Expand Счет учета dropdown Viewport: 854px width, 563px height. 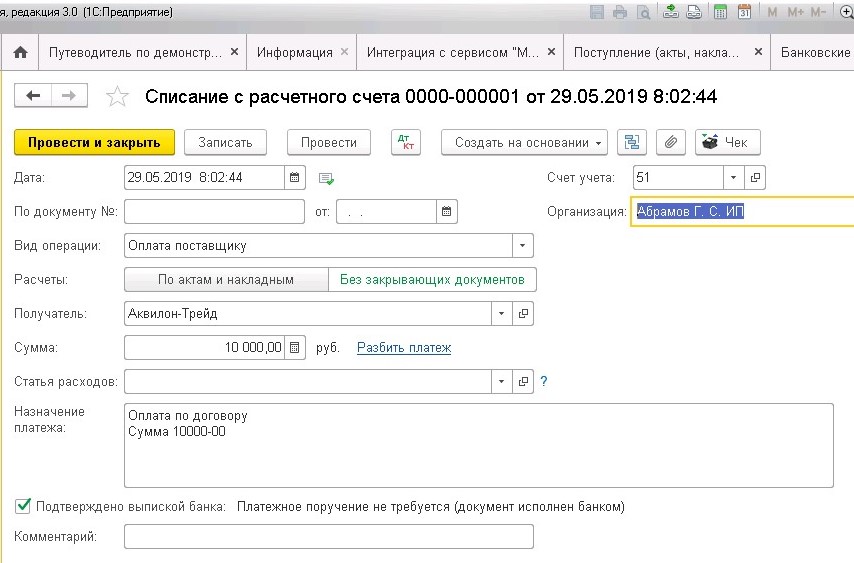[733, 178]
